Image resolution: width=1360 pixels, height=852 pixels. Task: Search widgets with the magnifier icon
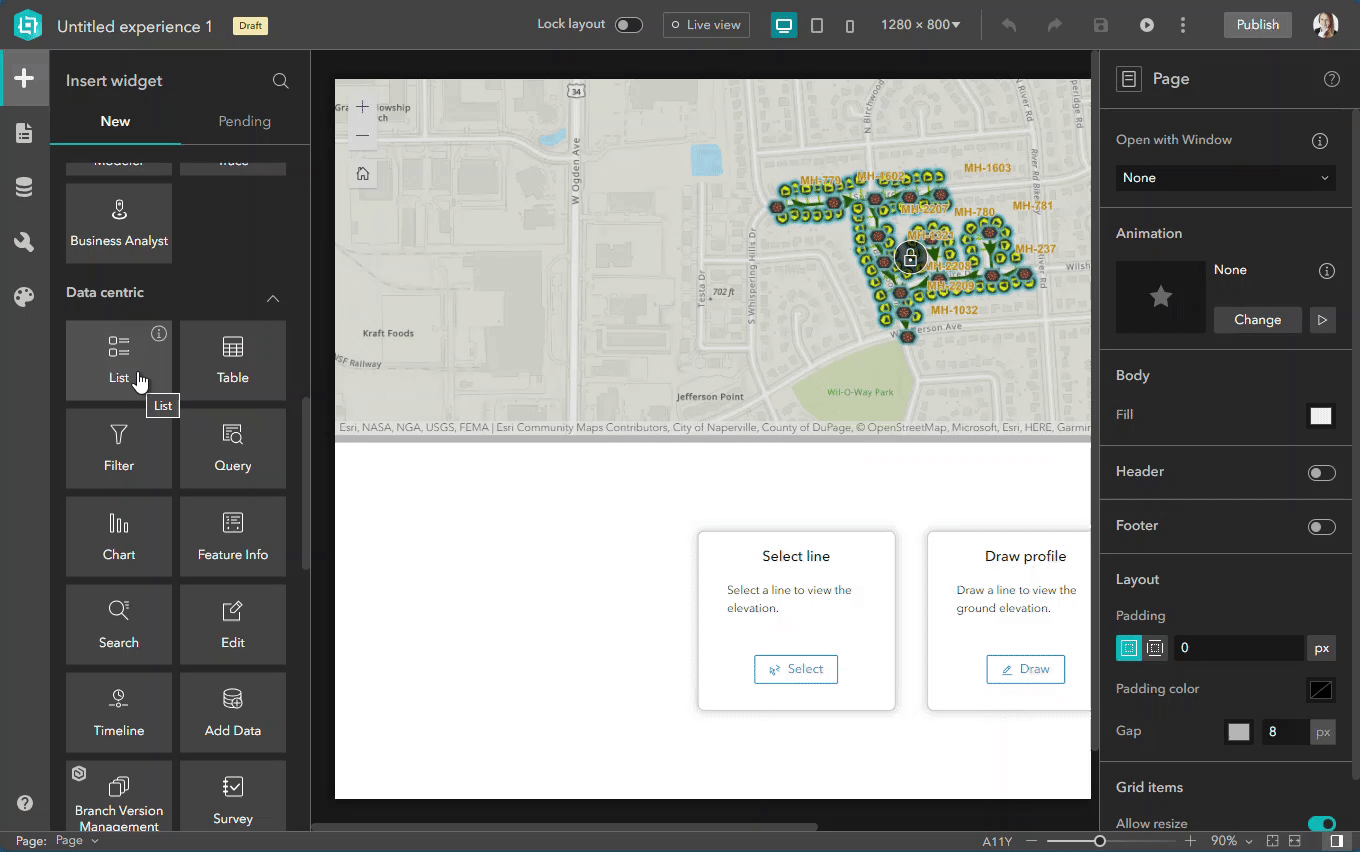pos(281,81)
